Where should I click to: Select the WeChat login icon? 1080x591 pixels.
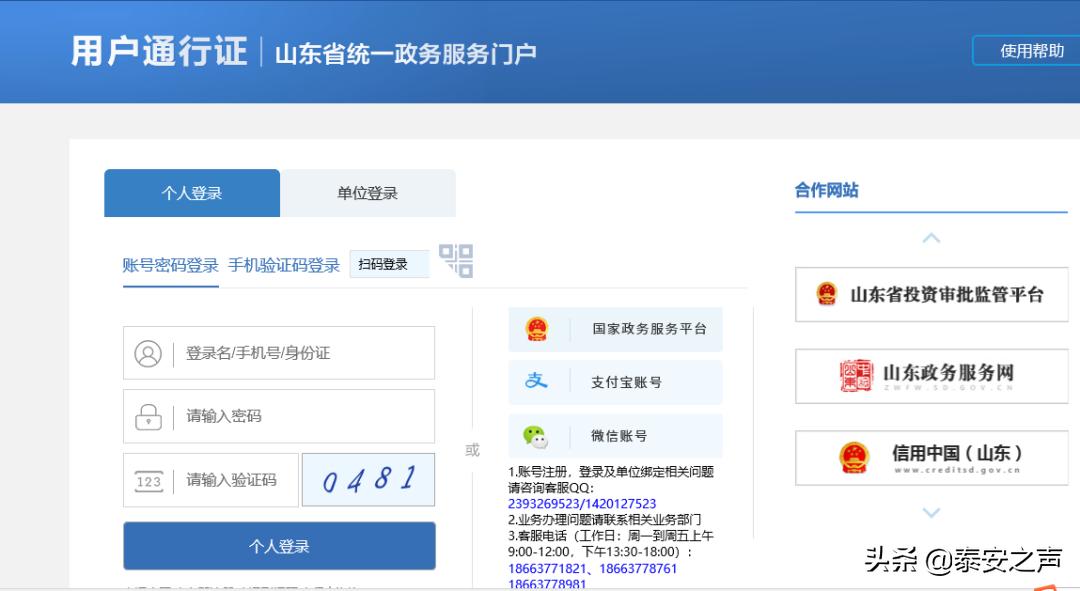(537, 435)
